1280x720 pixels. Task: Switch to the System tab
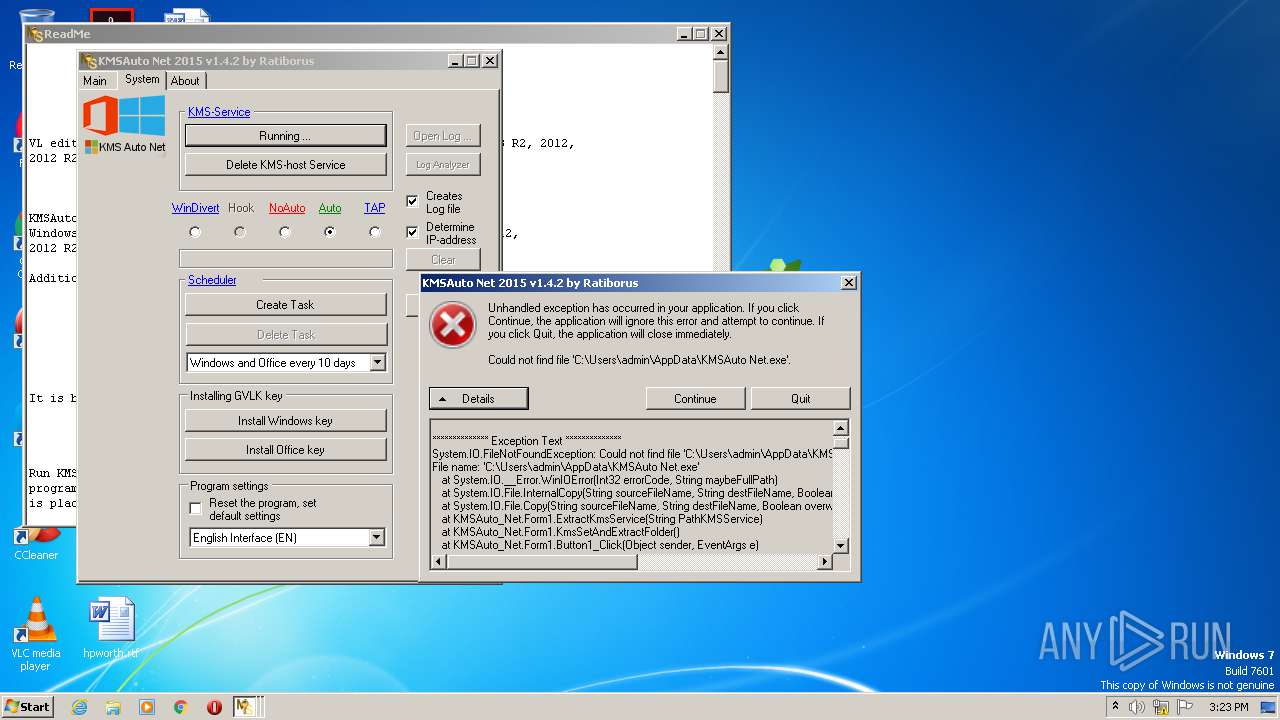(x=142, y=79)
